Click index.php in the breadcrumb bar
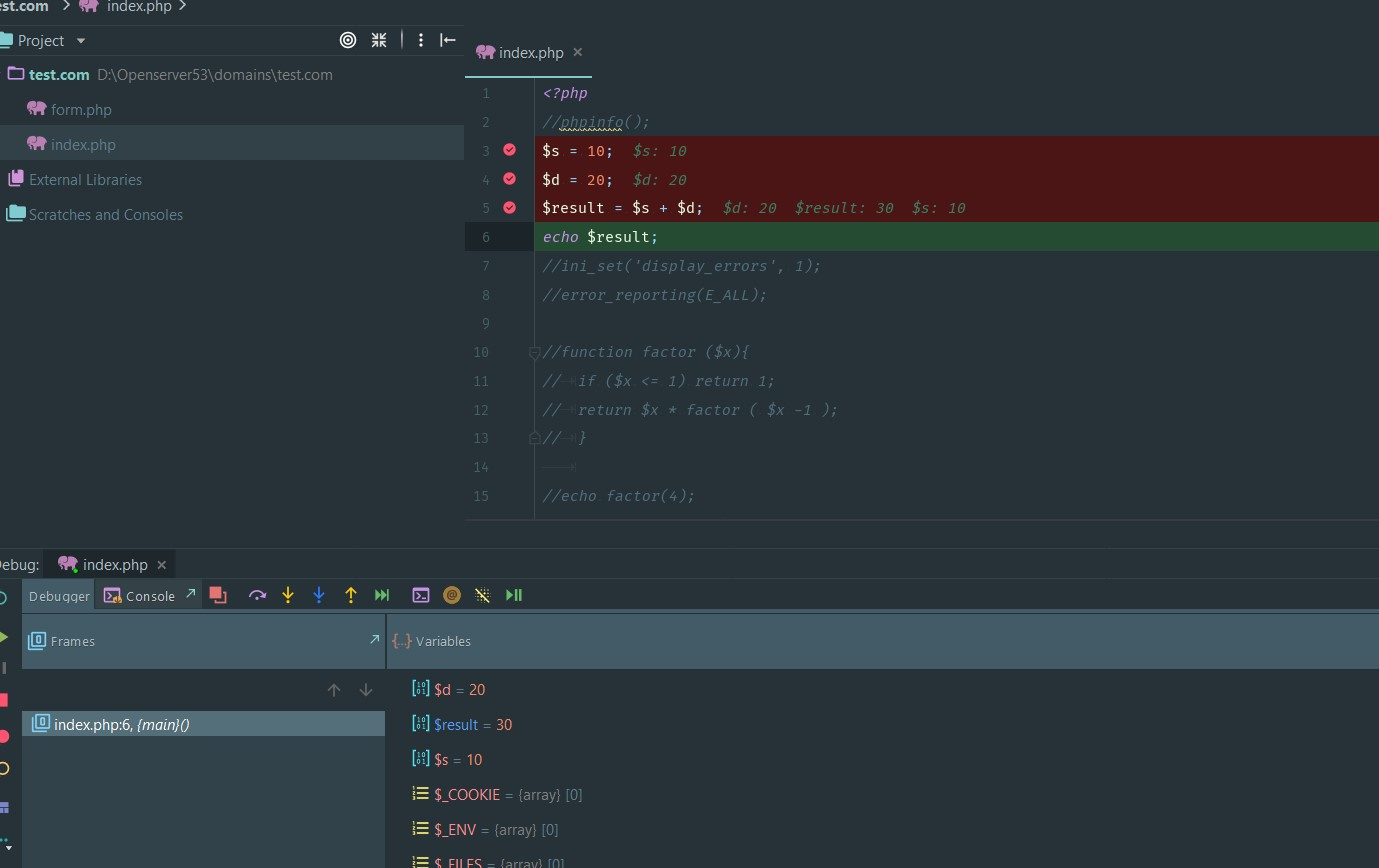 (139, 6)
